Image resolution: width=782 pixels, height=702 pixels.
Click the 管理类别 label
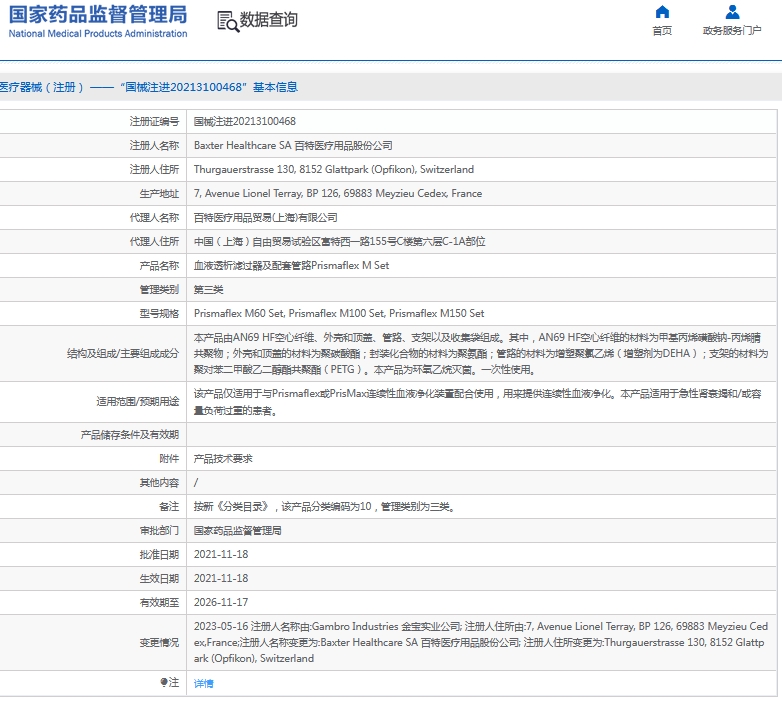[x=159, y=290]
